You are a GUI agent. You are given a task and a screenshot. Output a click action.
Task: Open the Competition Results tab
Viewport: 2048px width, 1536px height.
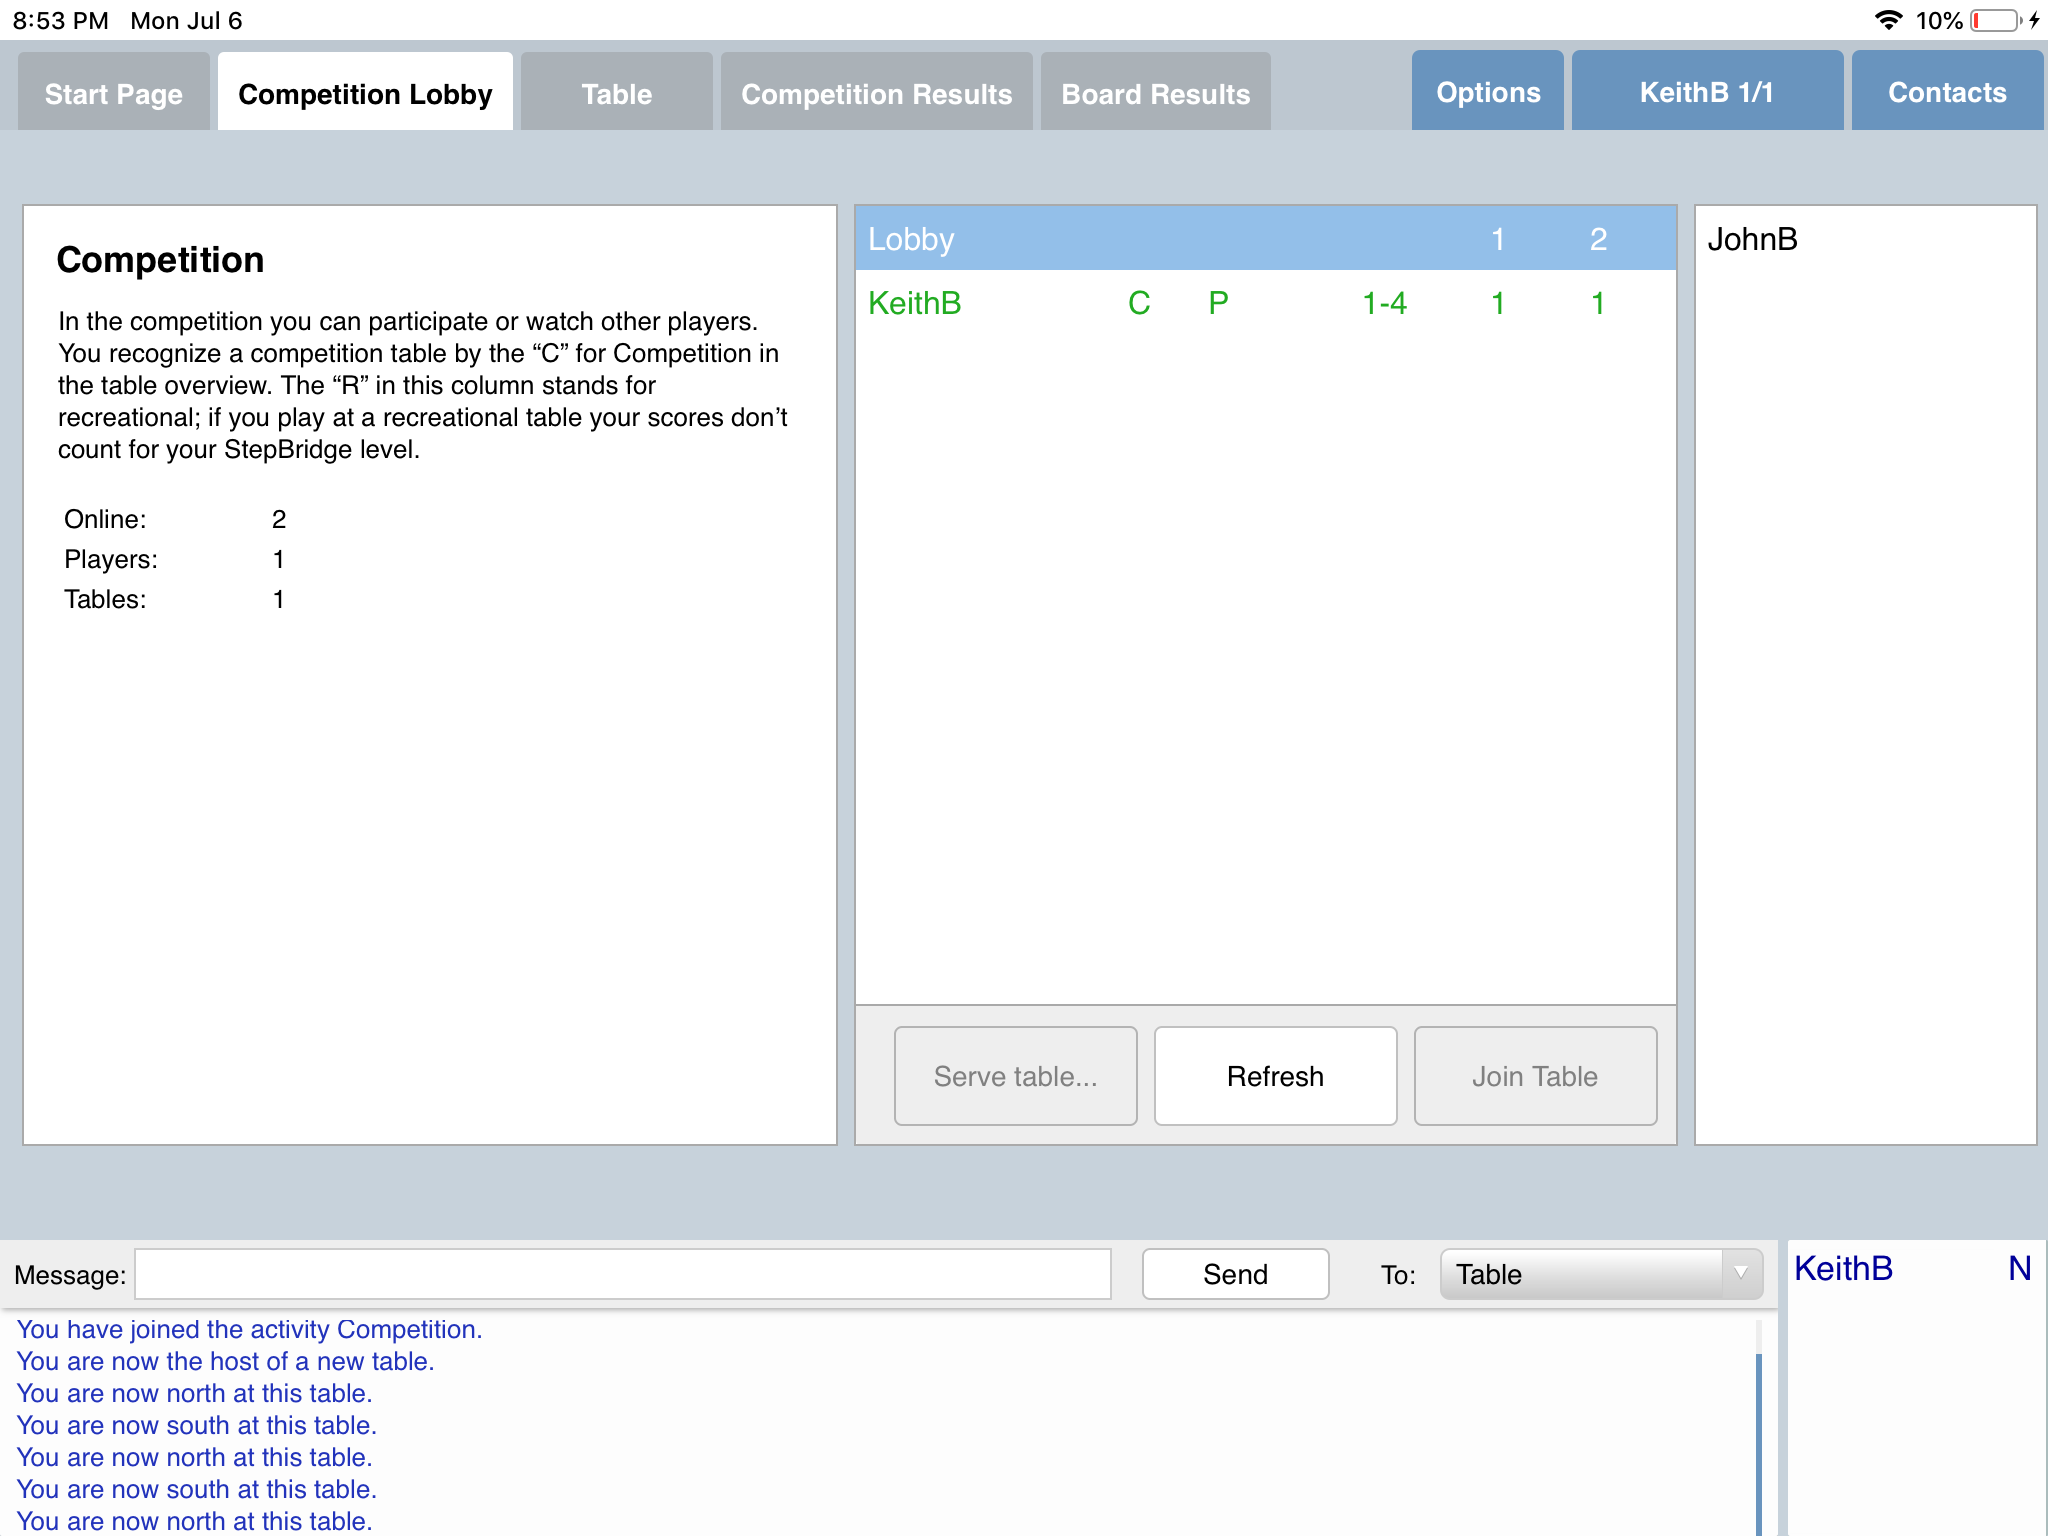[876, 94]
